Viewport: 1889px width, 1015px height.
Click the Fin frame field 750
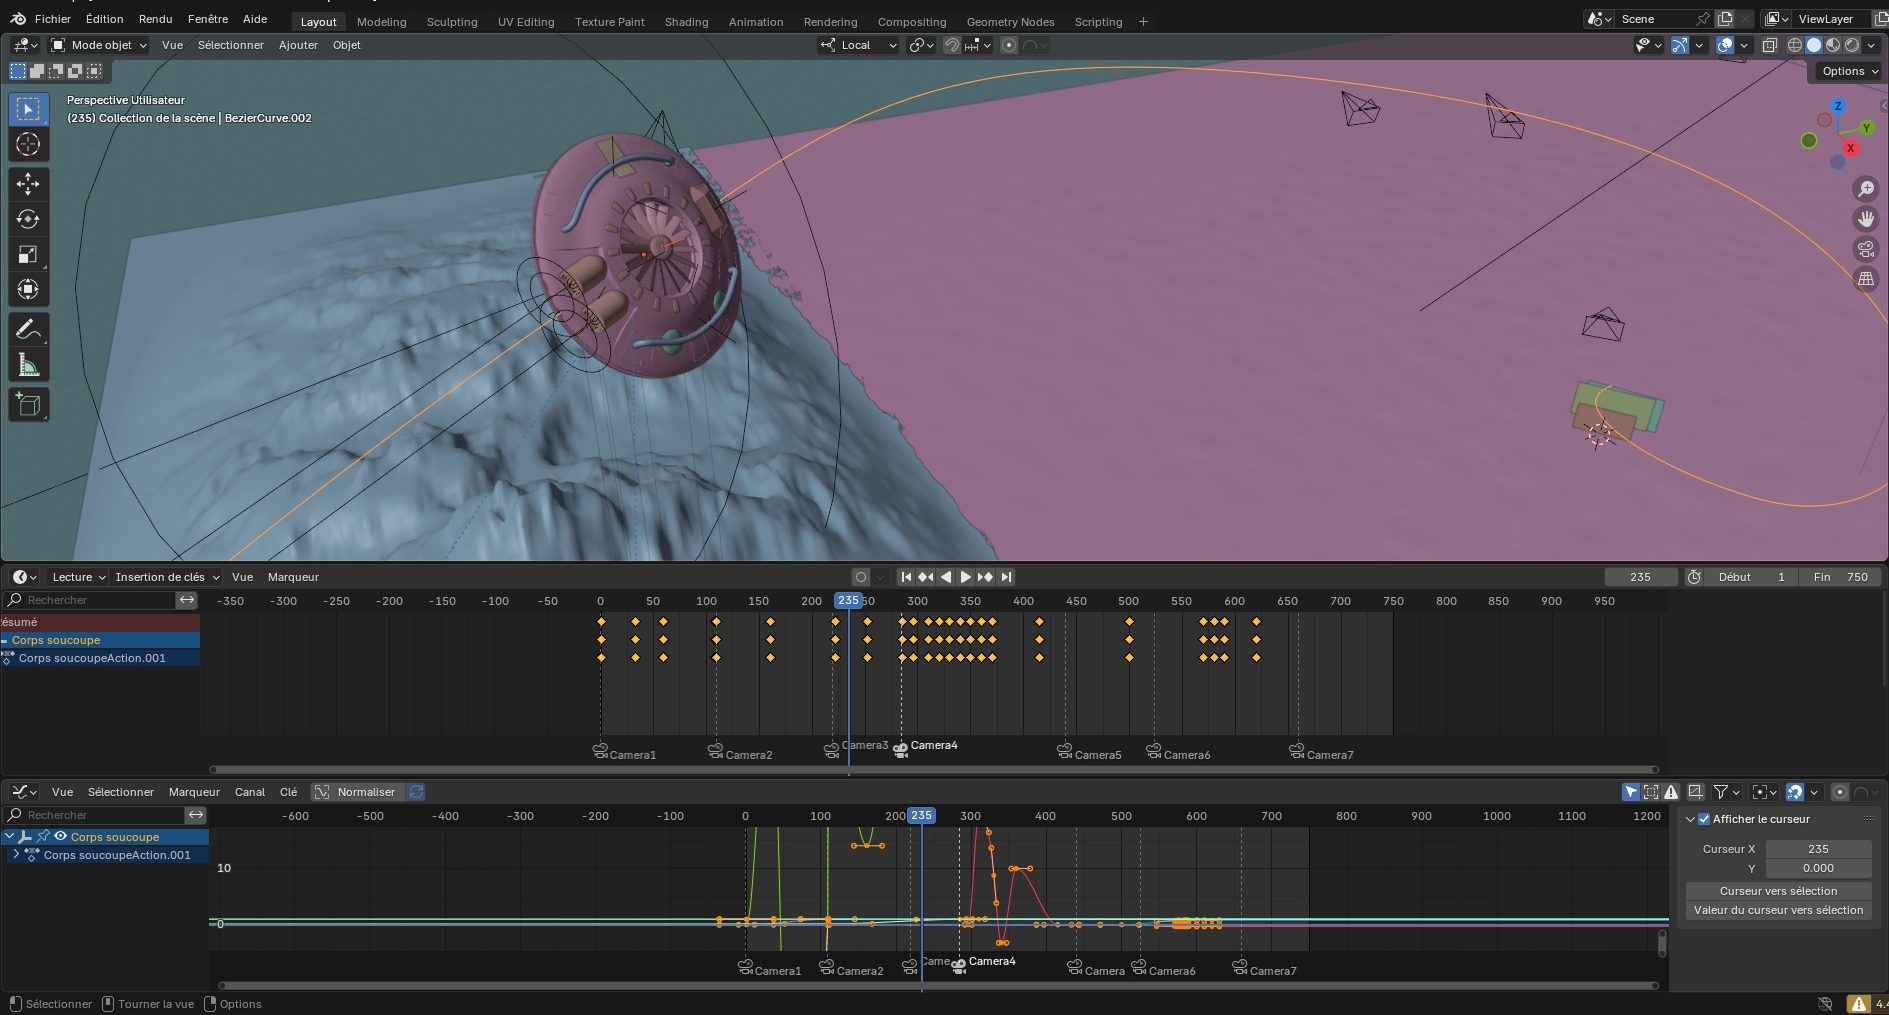pos(1840,577)
